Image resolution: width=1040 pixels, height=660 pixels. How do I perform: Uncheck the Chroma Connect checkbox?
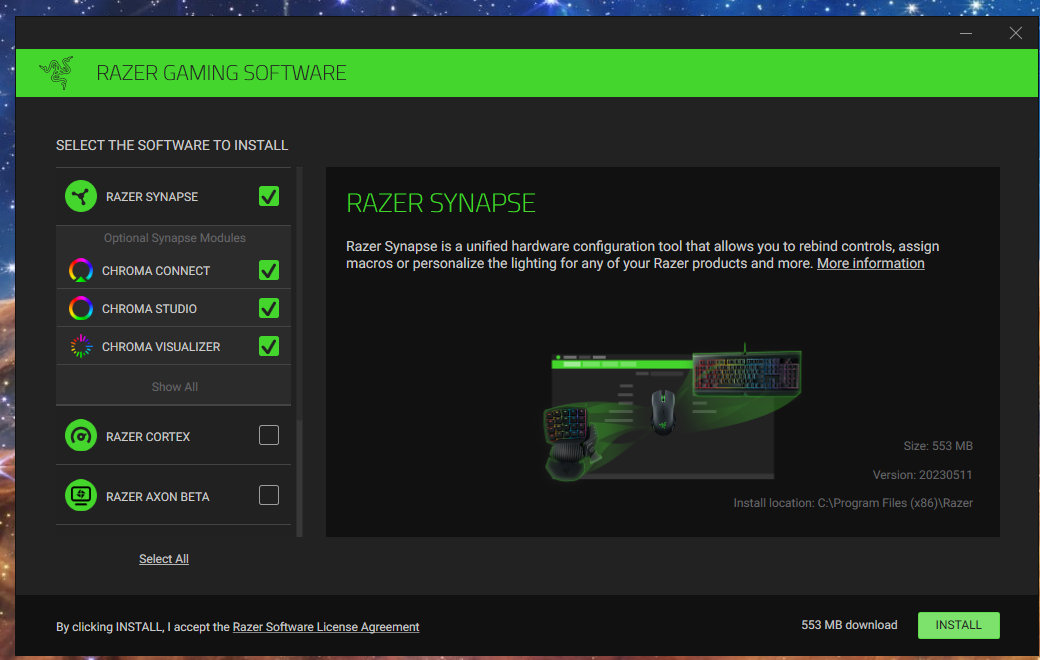pos(269,270)
